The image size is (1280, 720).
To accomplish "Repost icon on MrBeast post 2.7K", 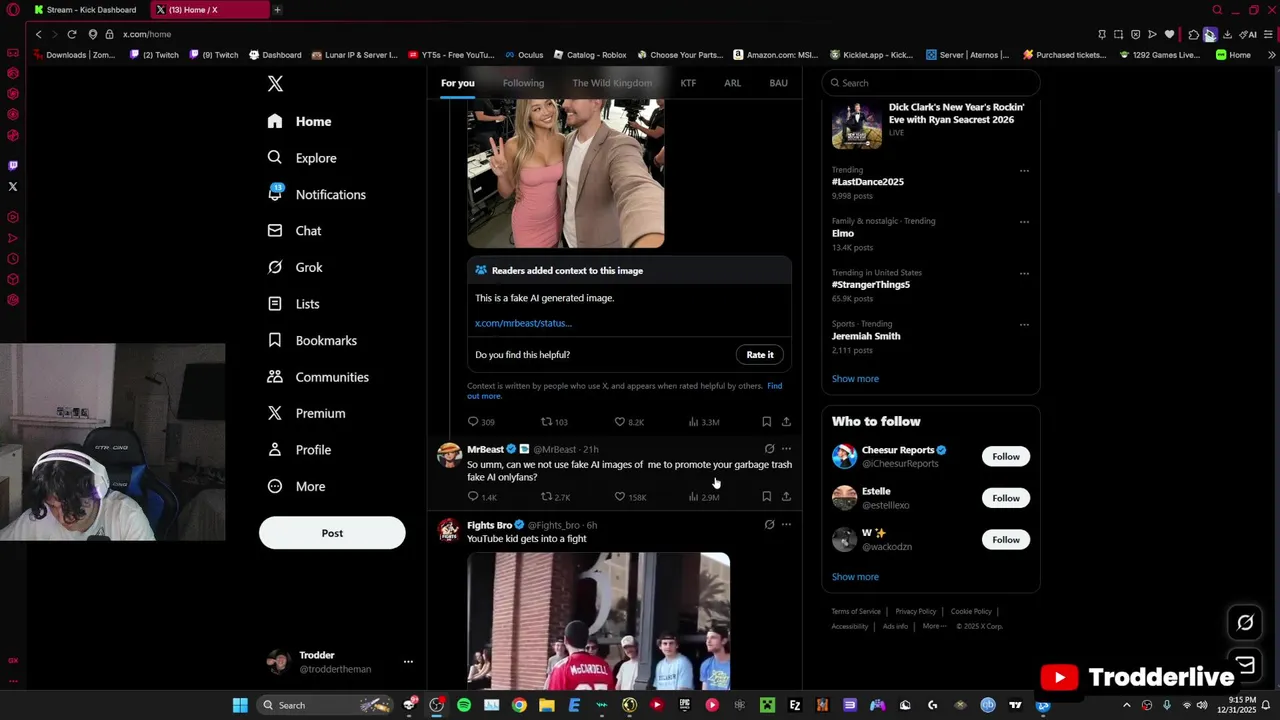I will [x=546, y=497].
